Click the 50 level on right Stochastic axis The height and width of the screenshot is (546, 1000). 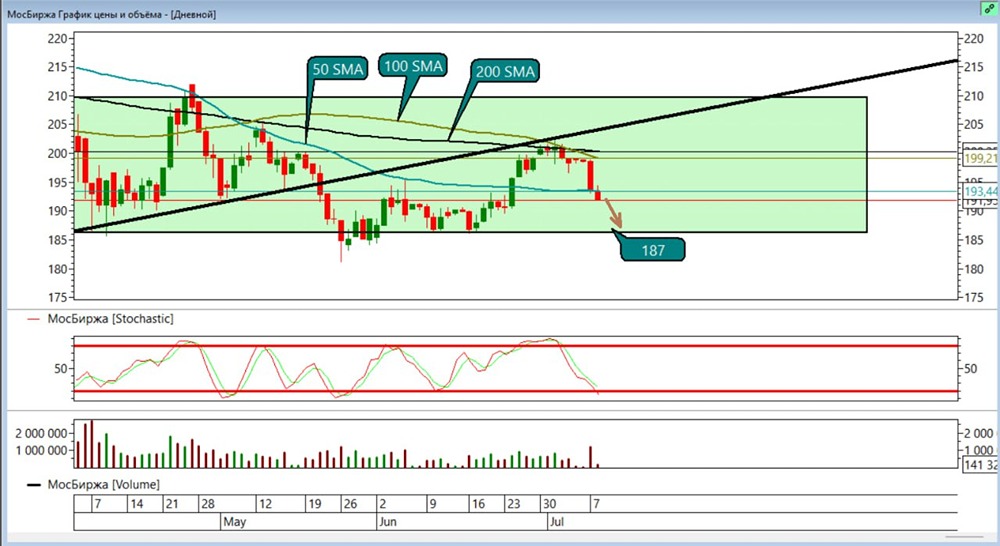pos(971,369)
